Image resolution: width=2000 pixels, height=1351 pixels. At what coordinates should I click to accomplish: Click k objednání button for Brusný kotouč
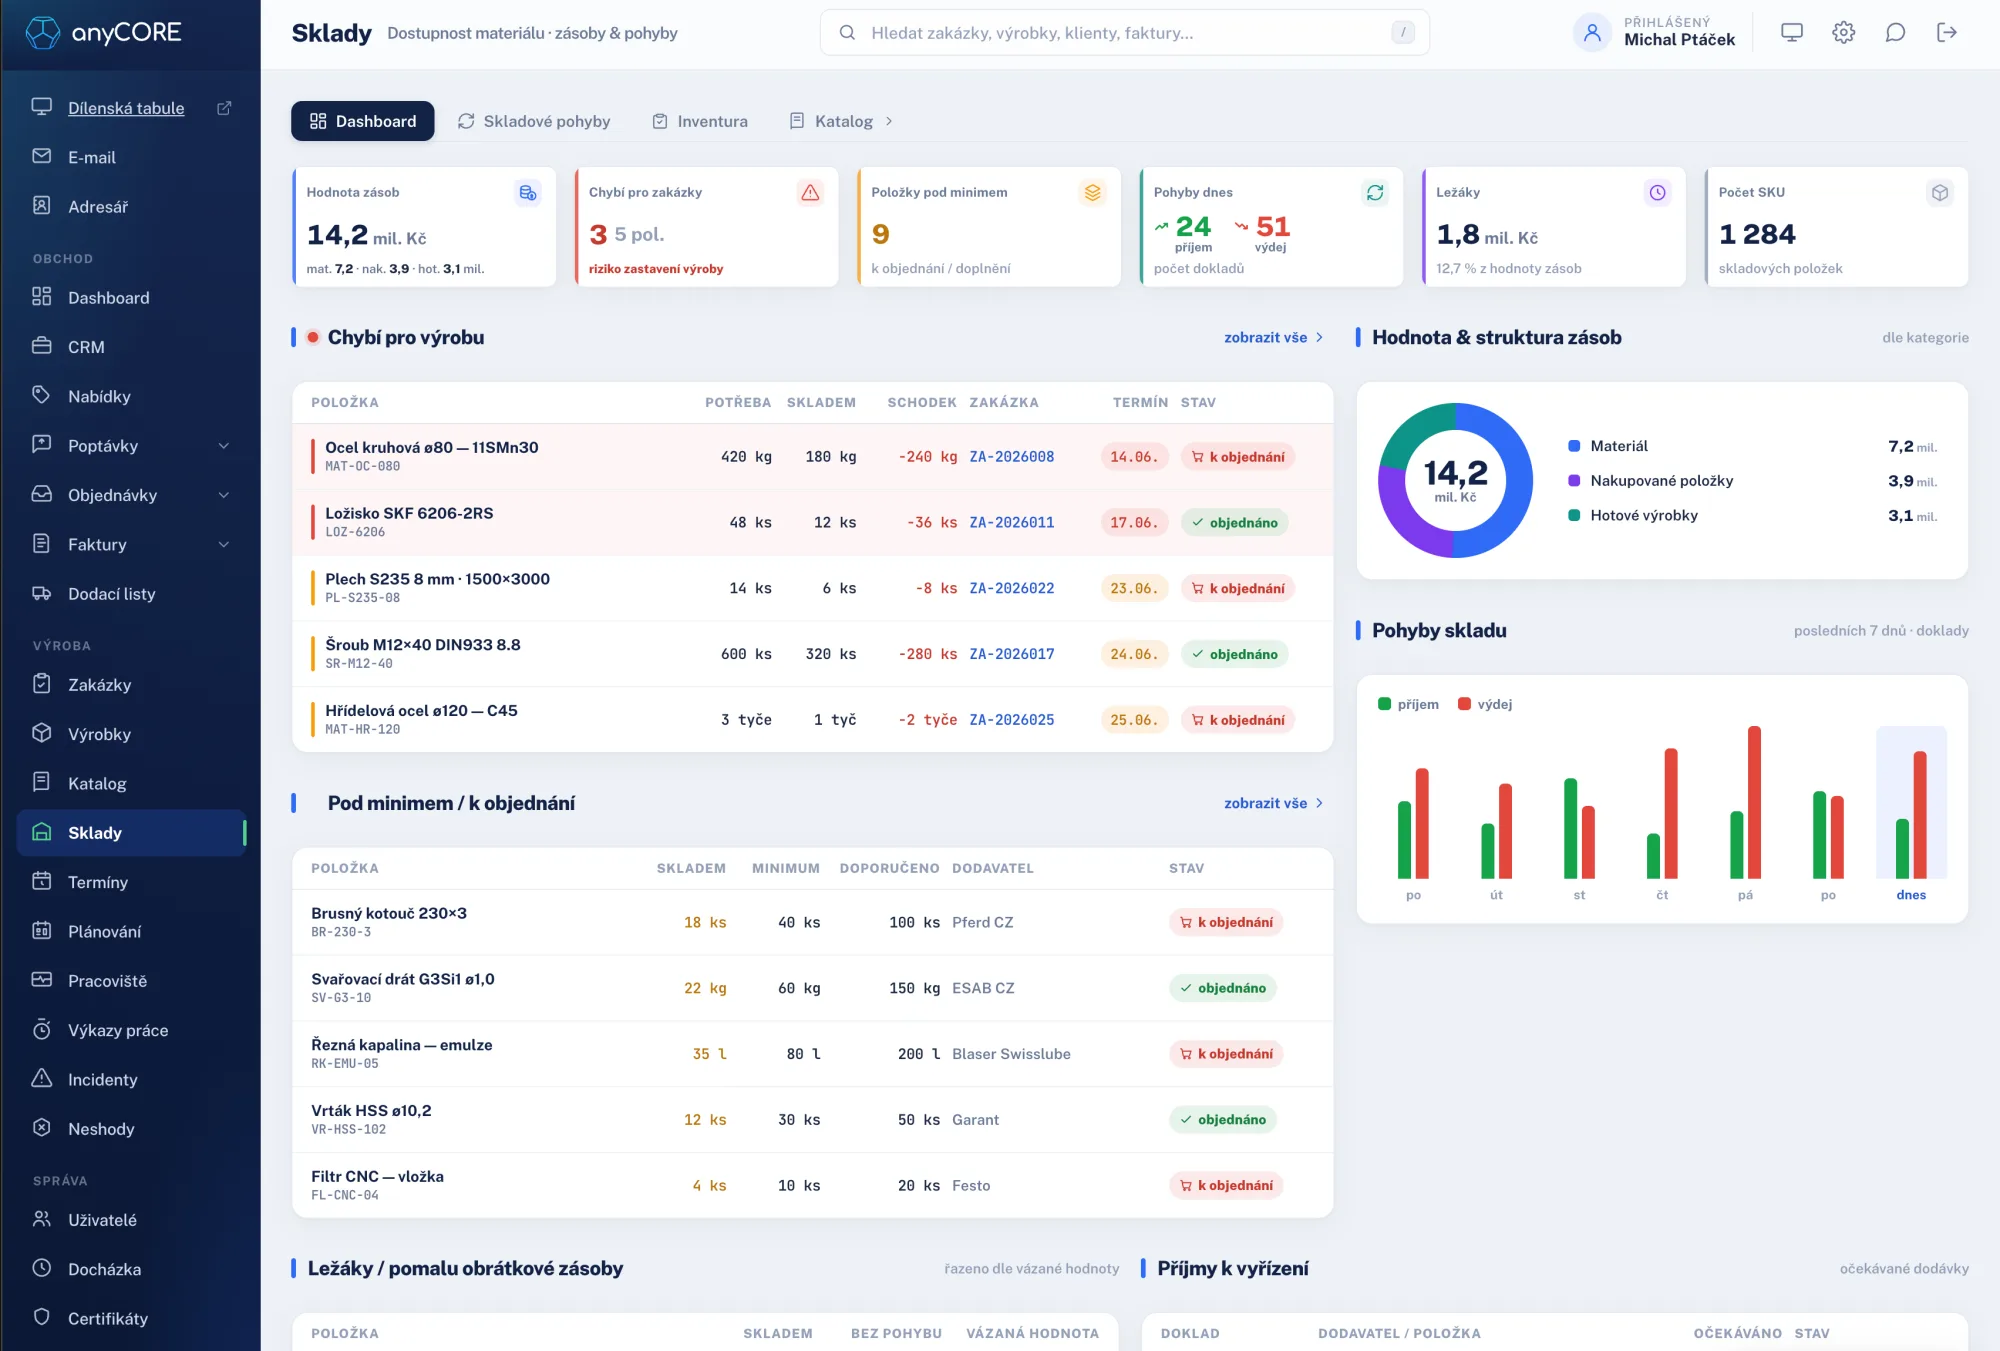click(x=1226, y=922)
